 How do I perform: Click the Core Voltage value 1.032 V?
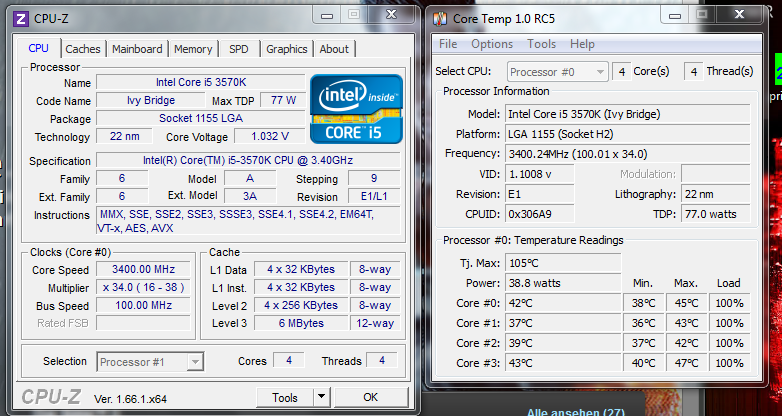click(270, 136)
